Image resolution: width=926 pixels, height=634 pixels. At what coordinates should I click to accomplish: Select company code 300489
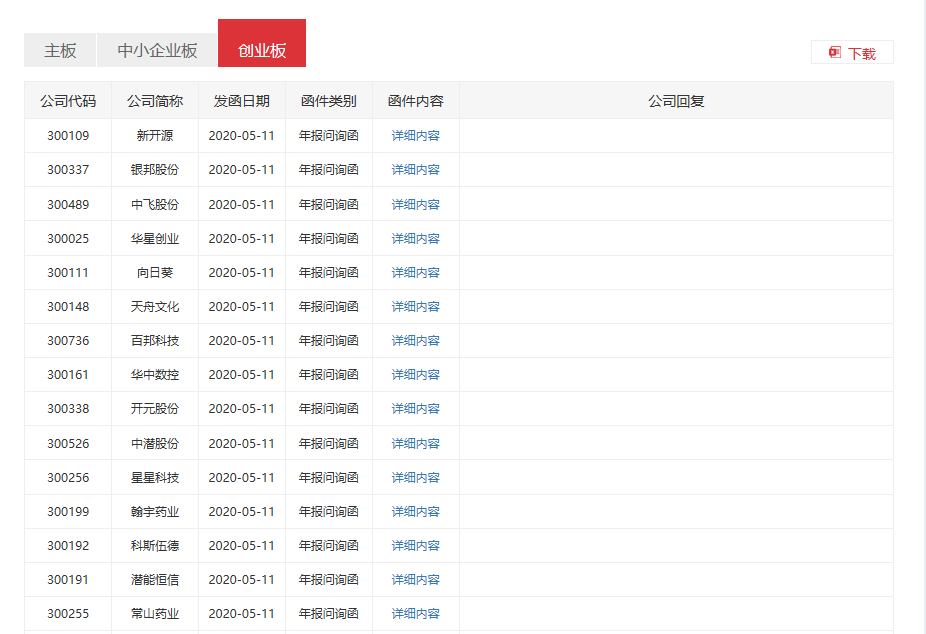pyautogui.click(x=68, y=204)
